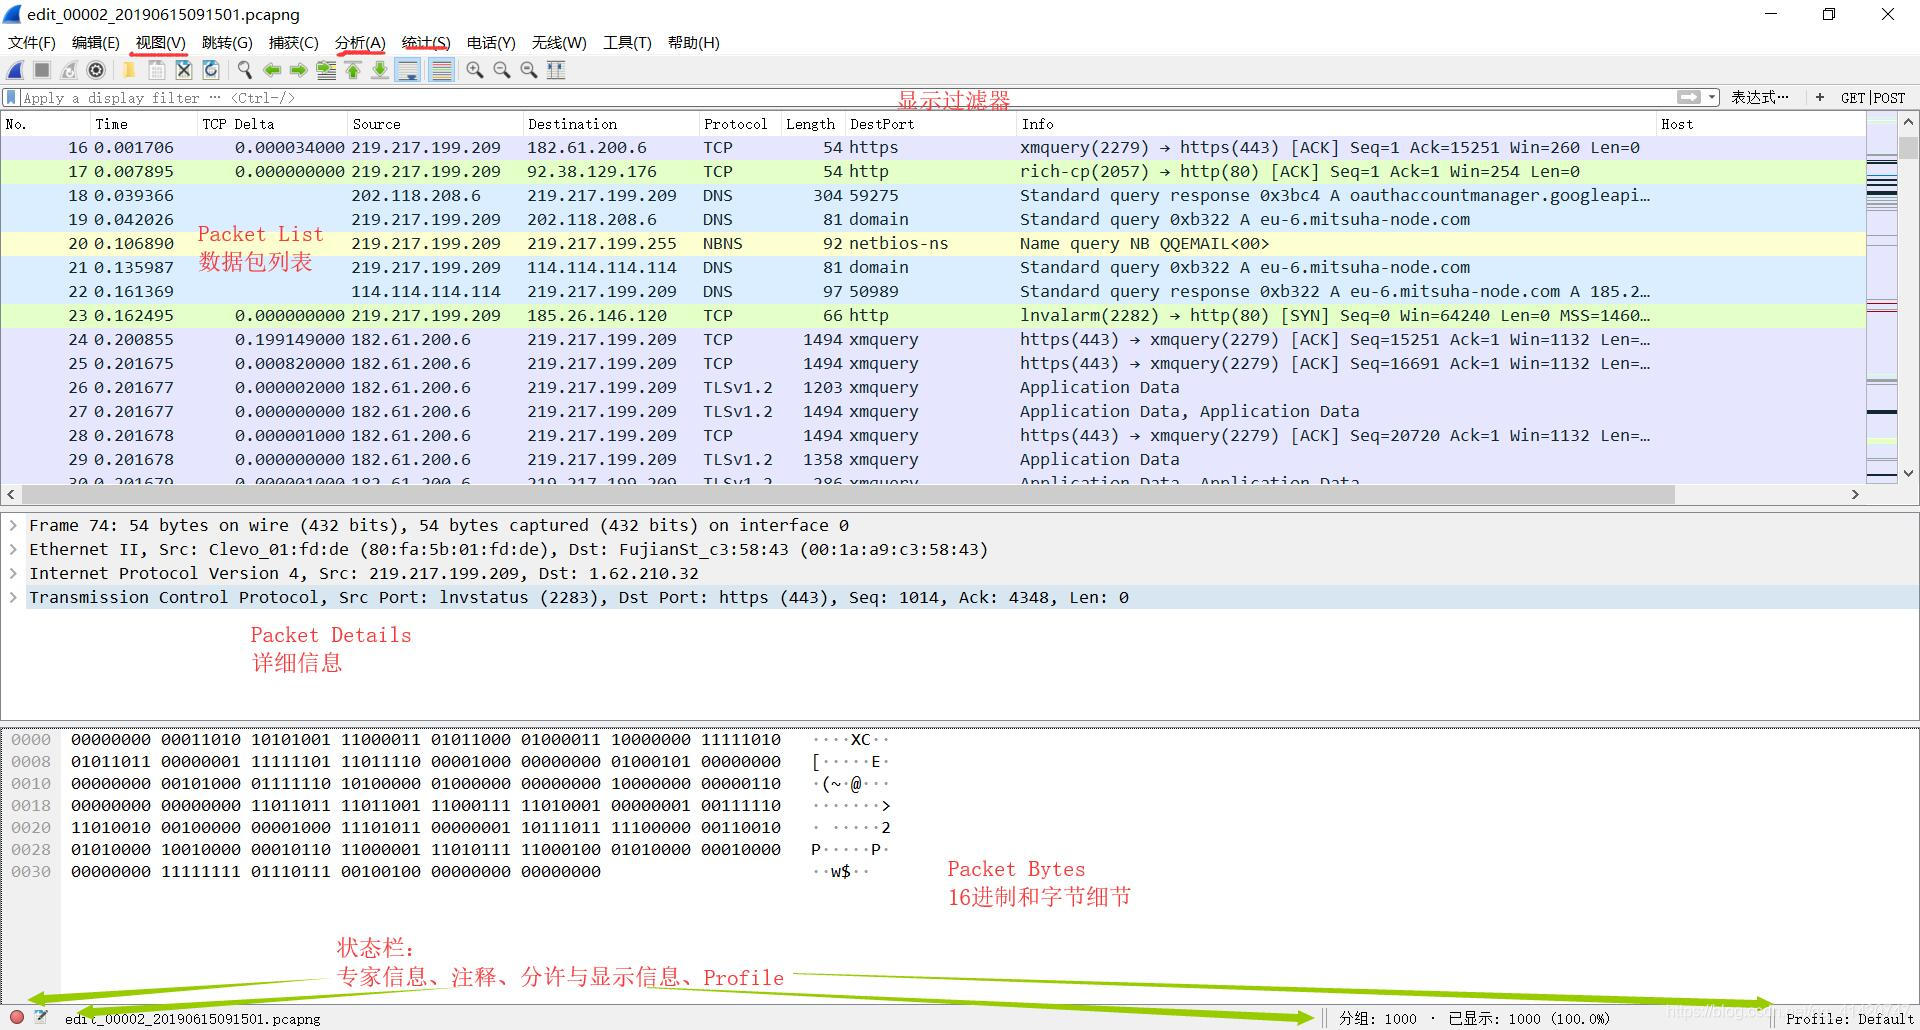
Task: Open capture options gear icon
Action: coord(96,70)
